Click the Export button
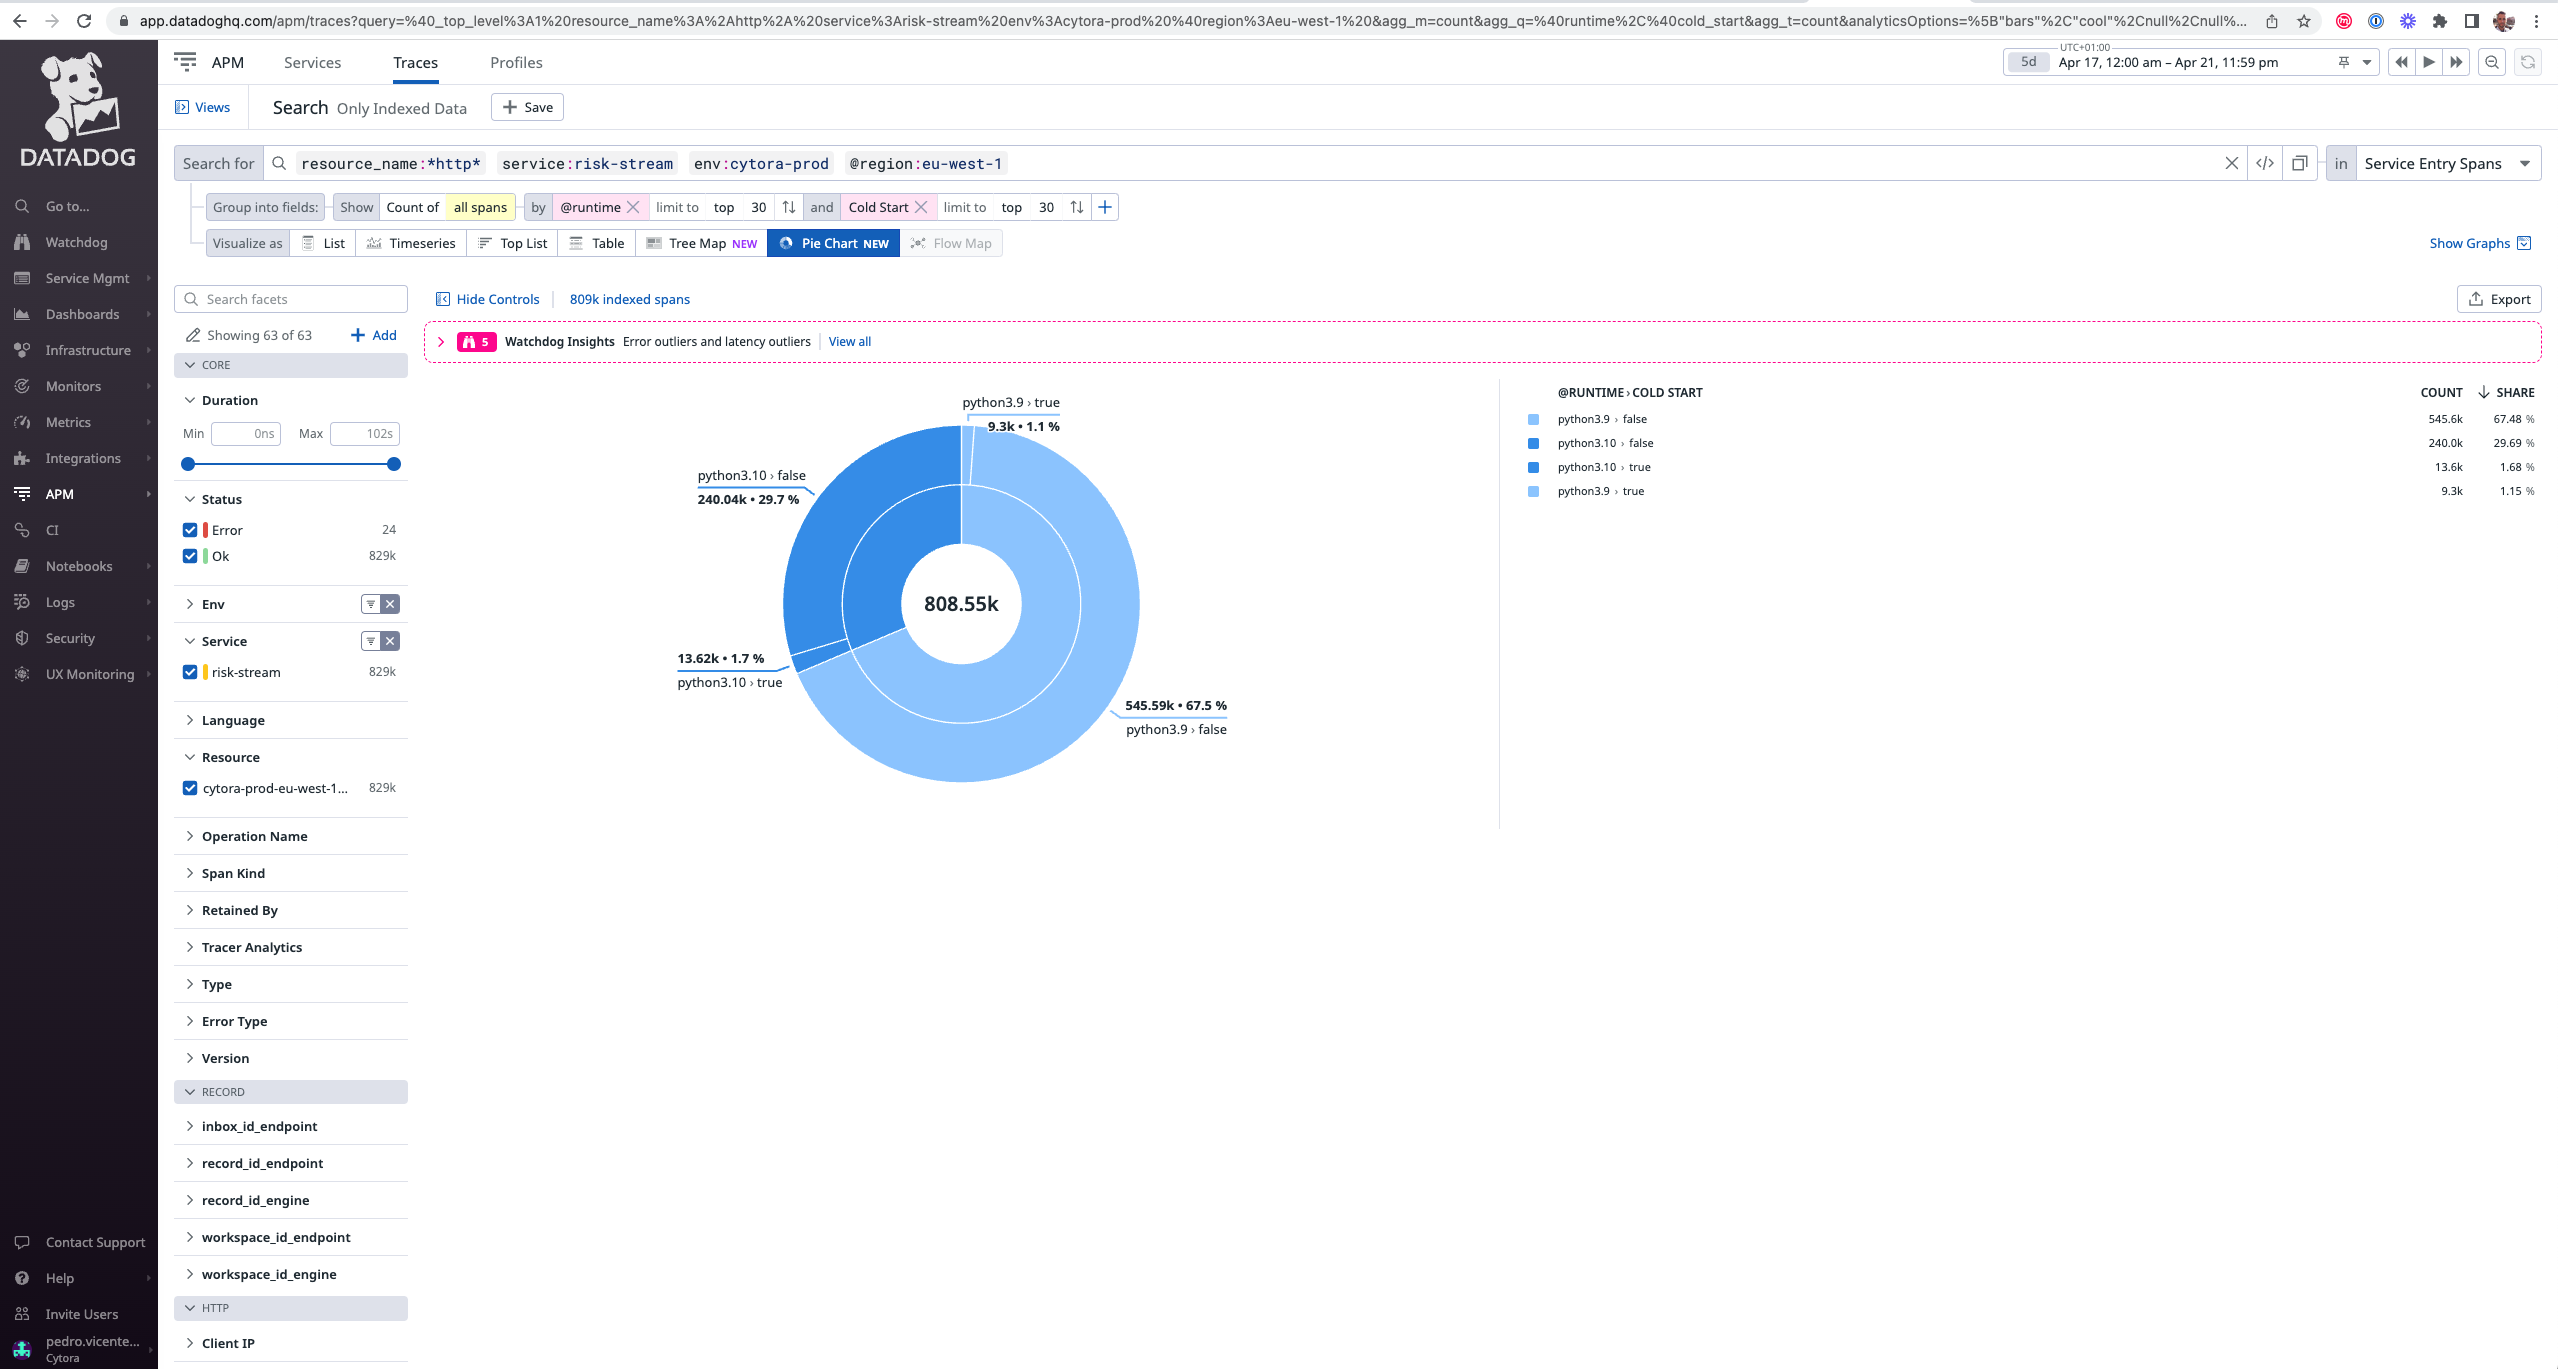 [x=2499, y=299]
